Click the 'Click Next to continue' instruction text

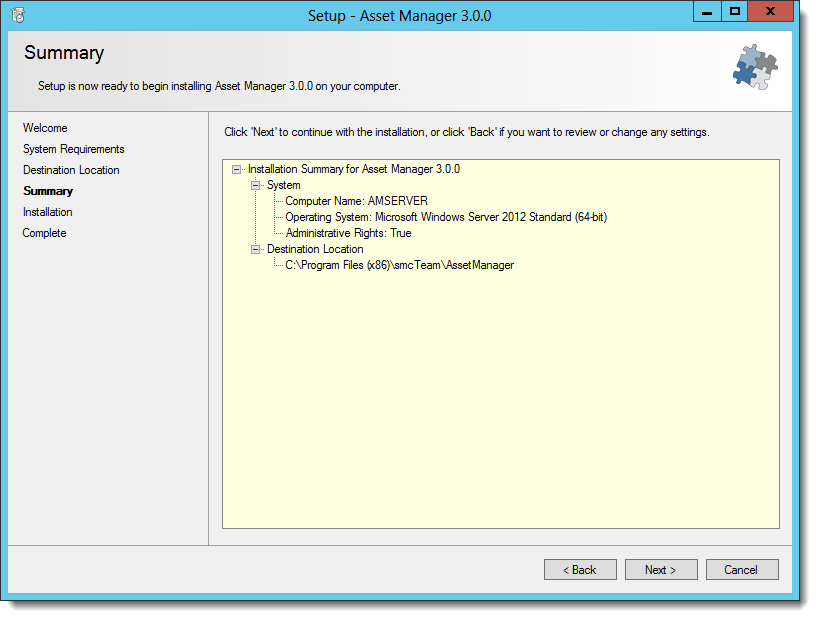467,132
